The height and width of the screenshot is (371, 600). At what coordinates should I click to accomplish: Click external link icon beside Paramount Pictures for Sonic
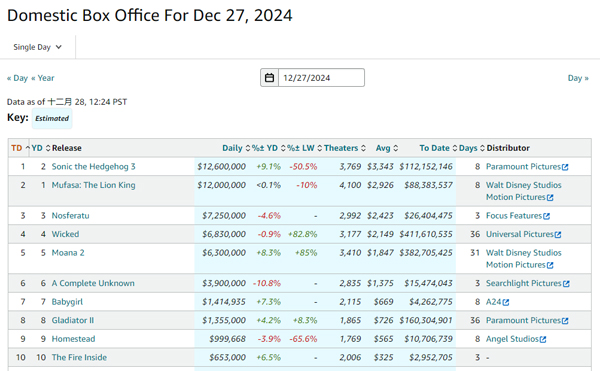click(x=565, y=167)
